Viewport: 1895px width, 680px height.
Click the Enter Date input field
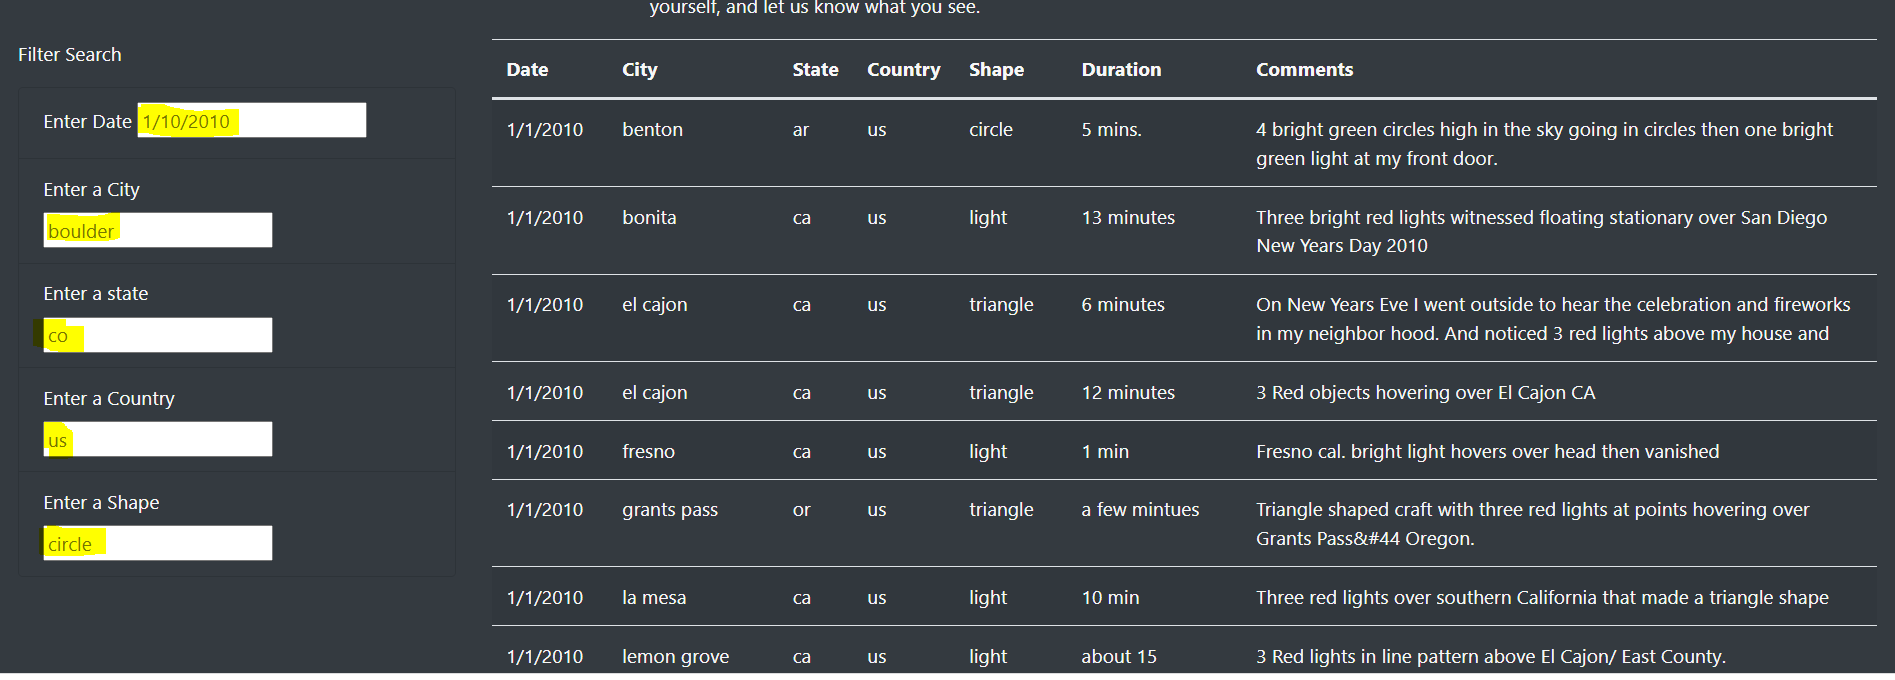252,121
